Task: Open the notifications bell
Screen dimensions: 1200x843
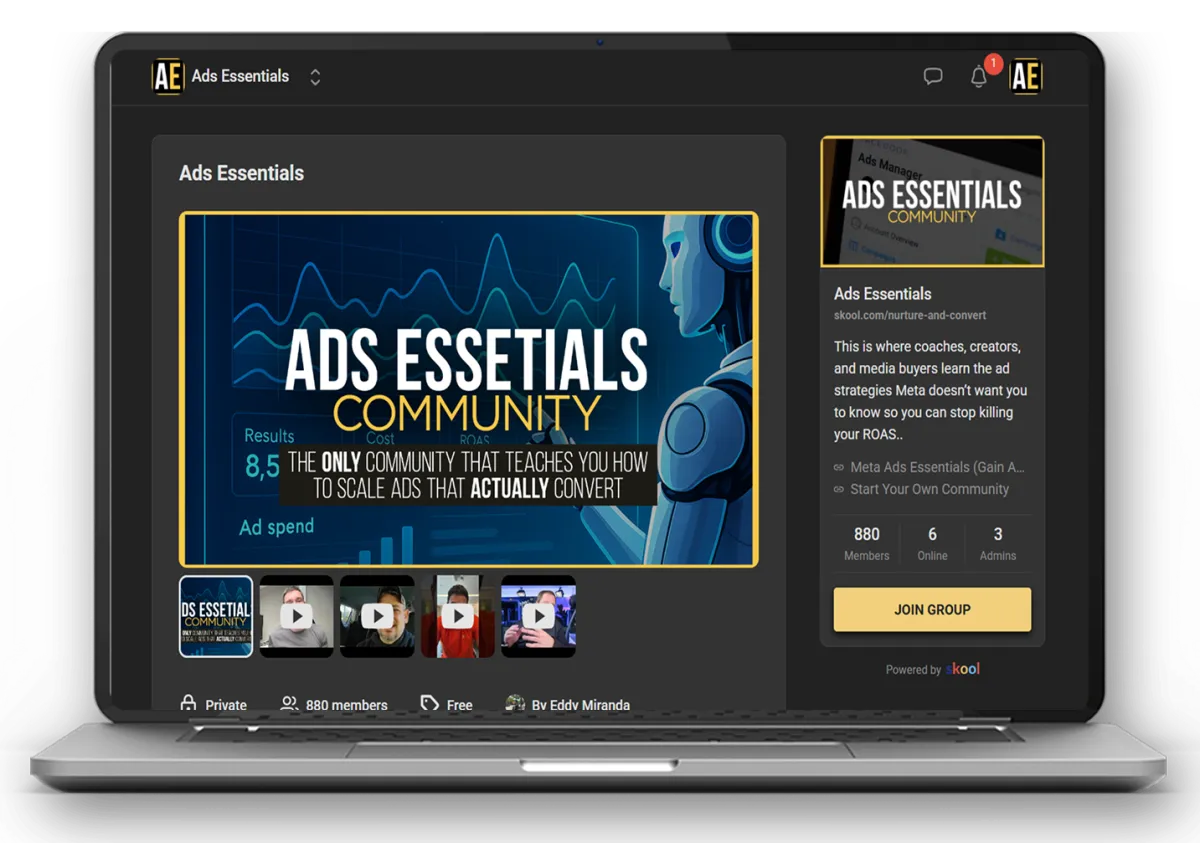Action: (x=979, y=77)
